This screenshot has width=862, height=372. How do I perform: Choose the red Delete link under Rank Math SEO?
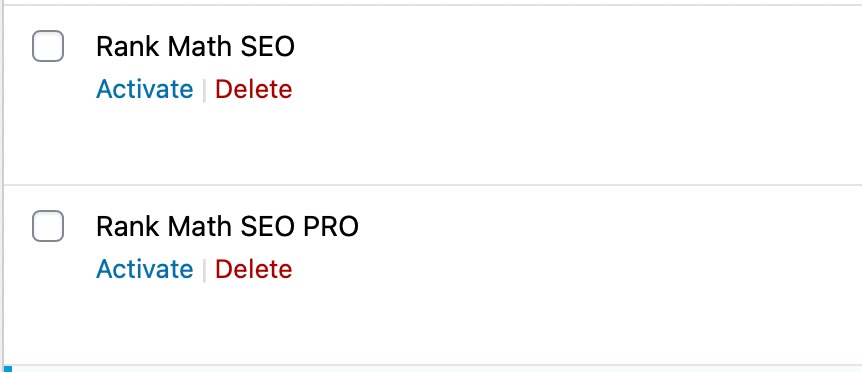[x=253, y=89]
